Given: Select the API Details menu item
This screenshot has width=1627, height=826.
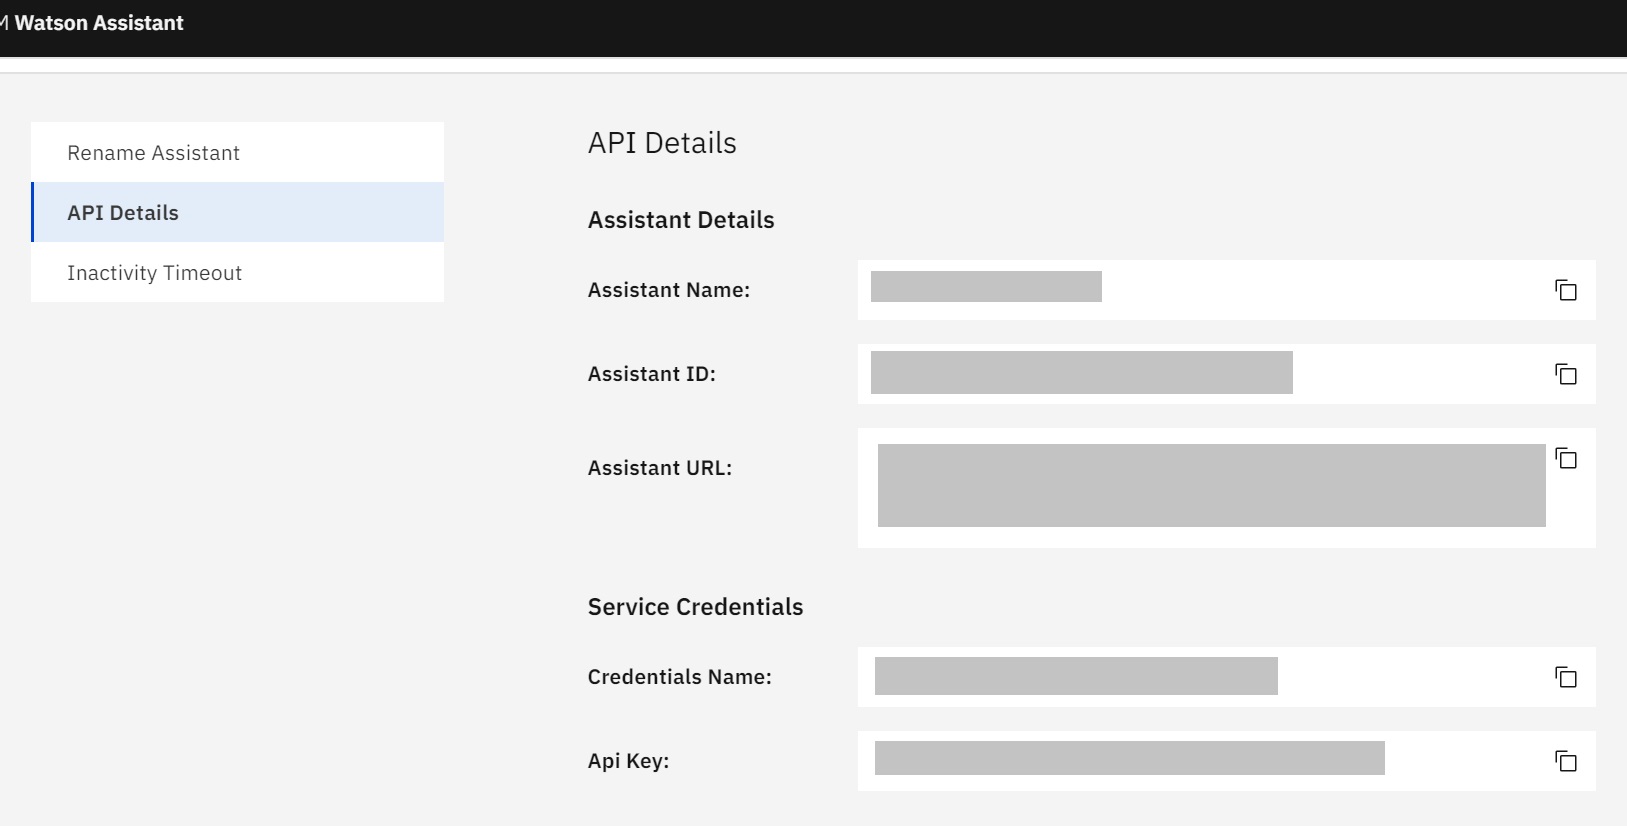Looking at the screenshot, I should [x=237, y=212].
